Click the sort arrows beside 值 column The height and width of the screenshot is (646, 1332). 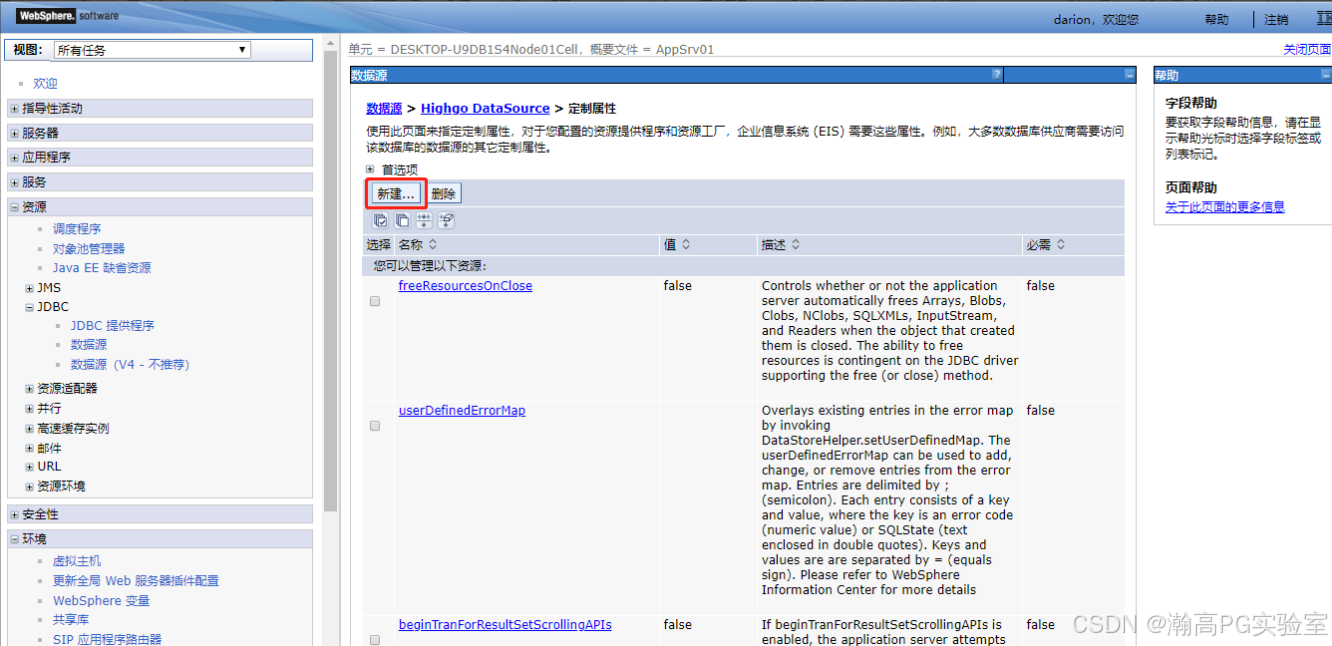(686, 244)
